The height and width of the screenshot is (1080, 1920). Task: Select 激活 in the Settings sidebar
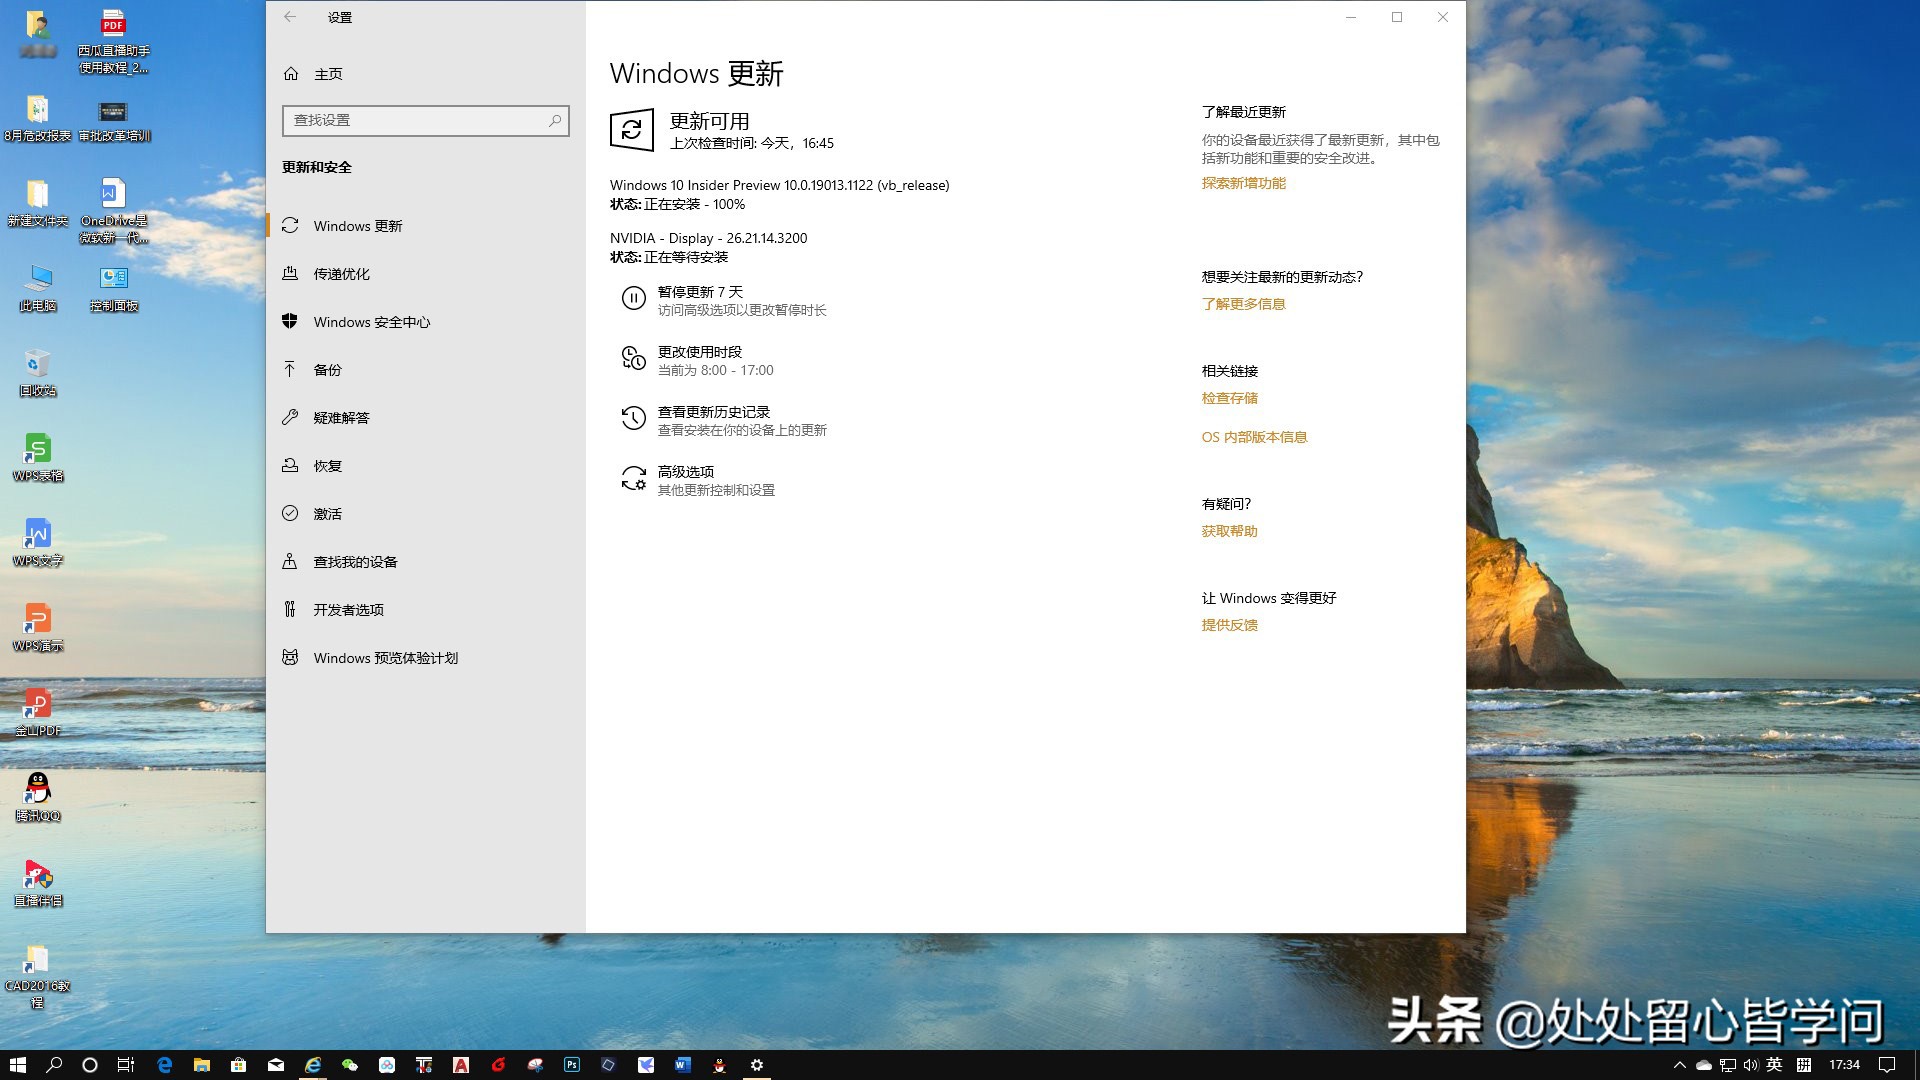coord(326,513)
